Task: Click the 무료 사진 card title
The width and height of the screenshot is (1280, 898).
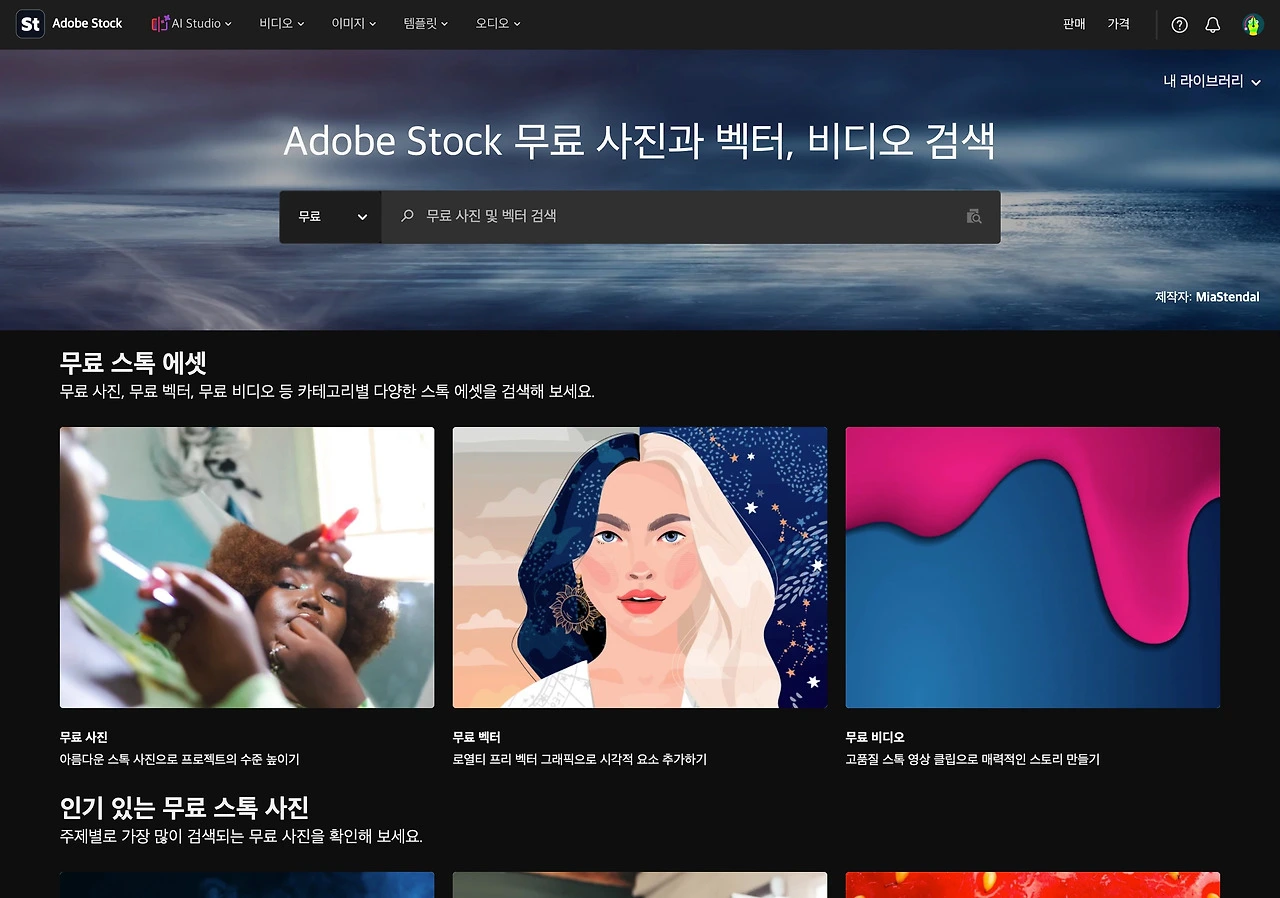Action: [84, 738]
